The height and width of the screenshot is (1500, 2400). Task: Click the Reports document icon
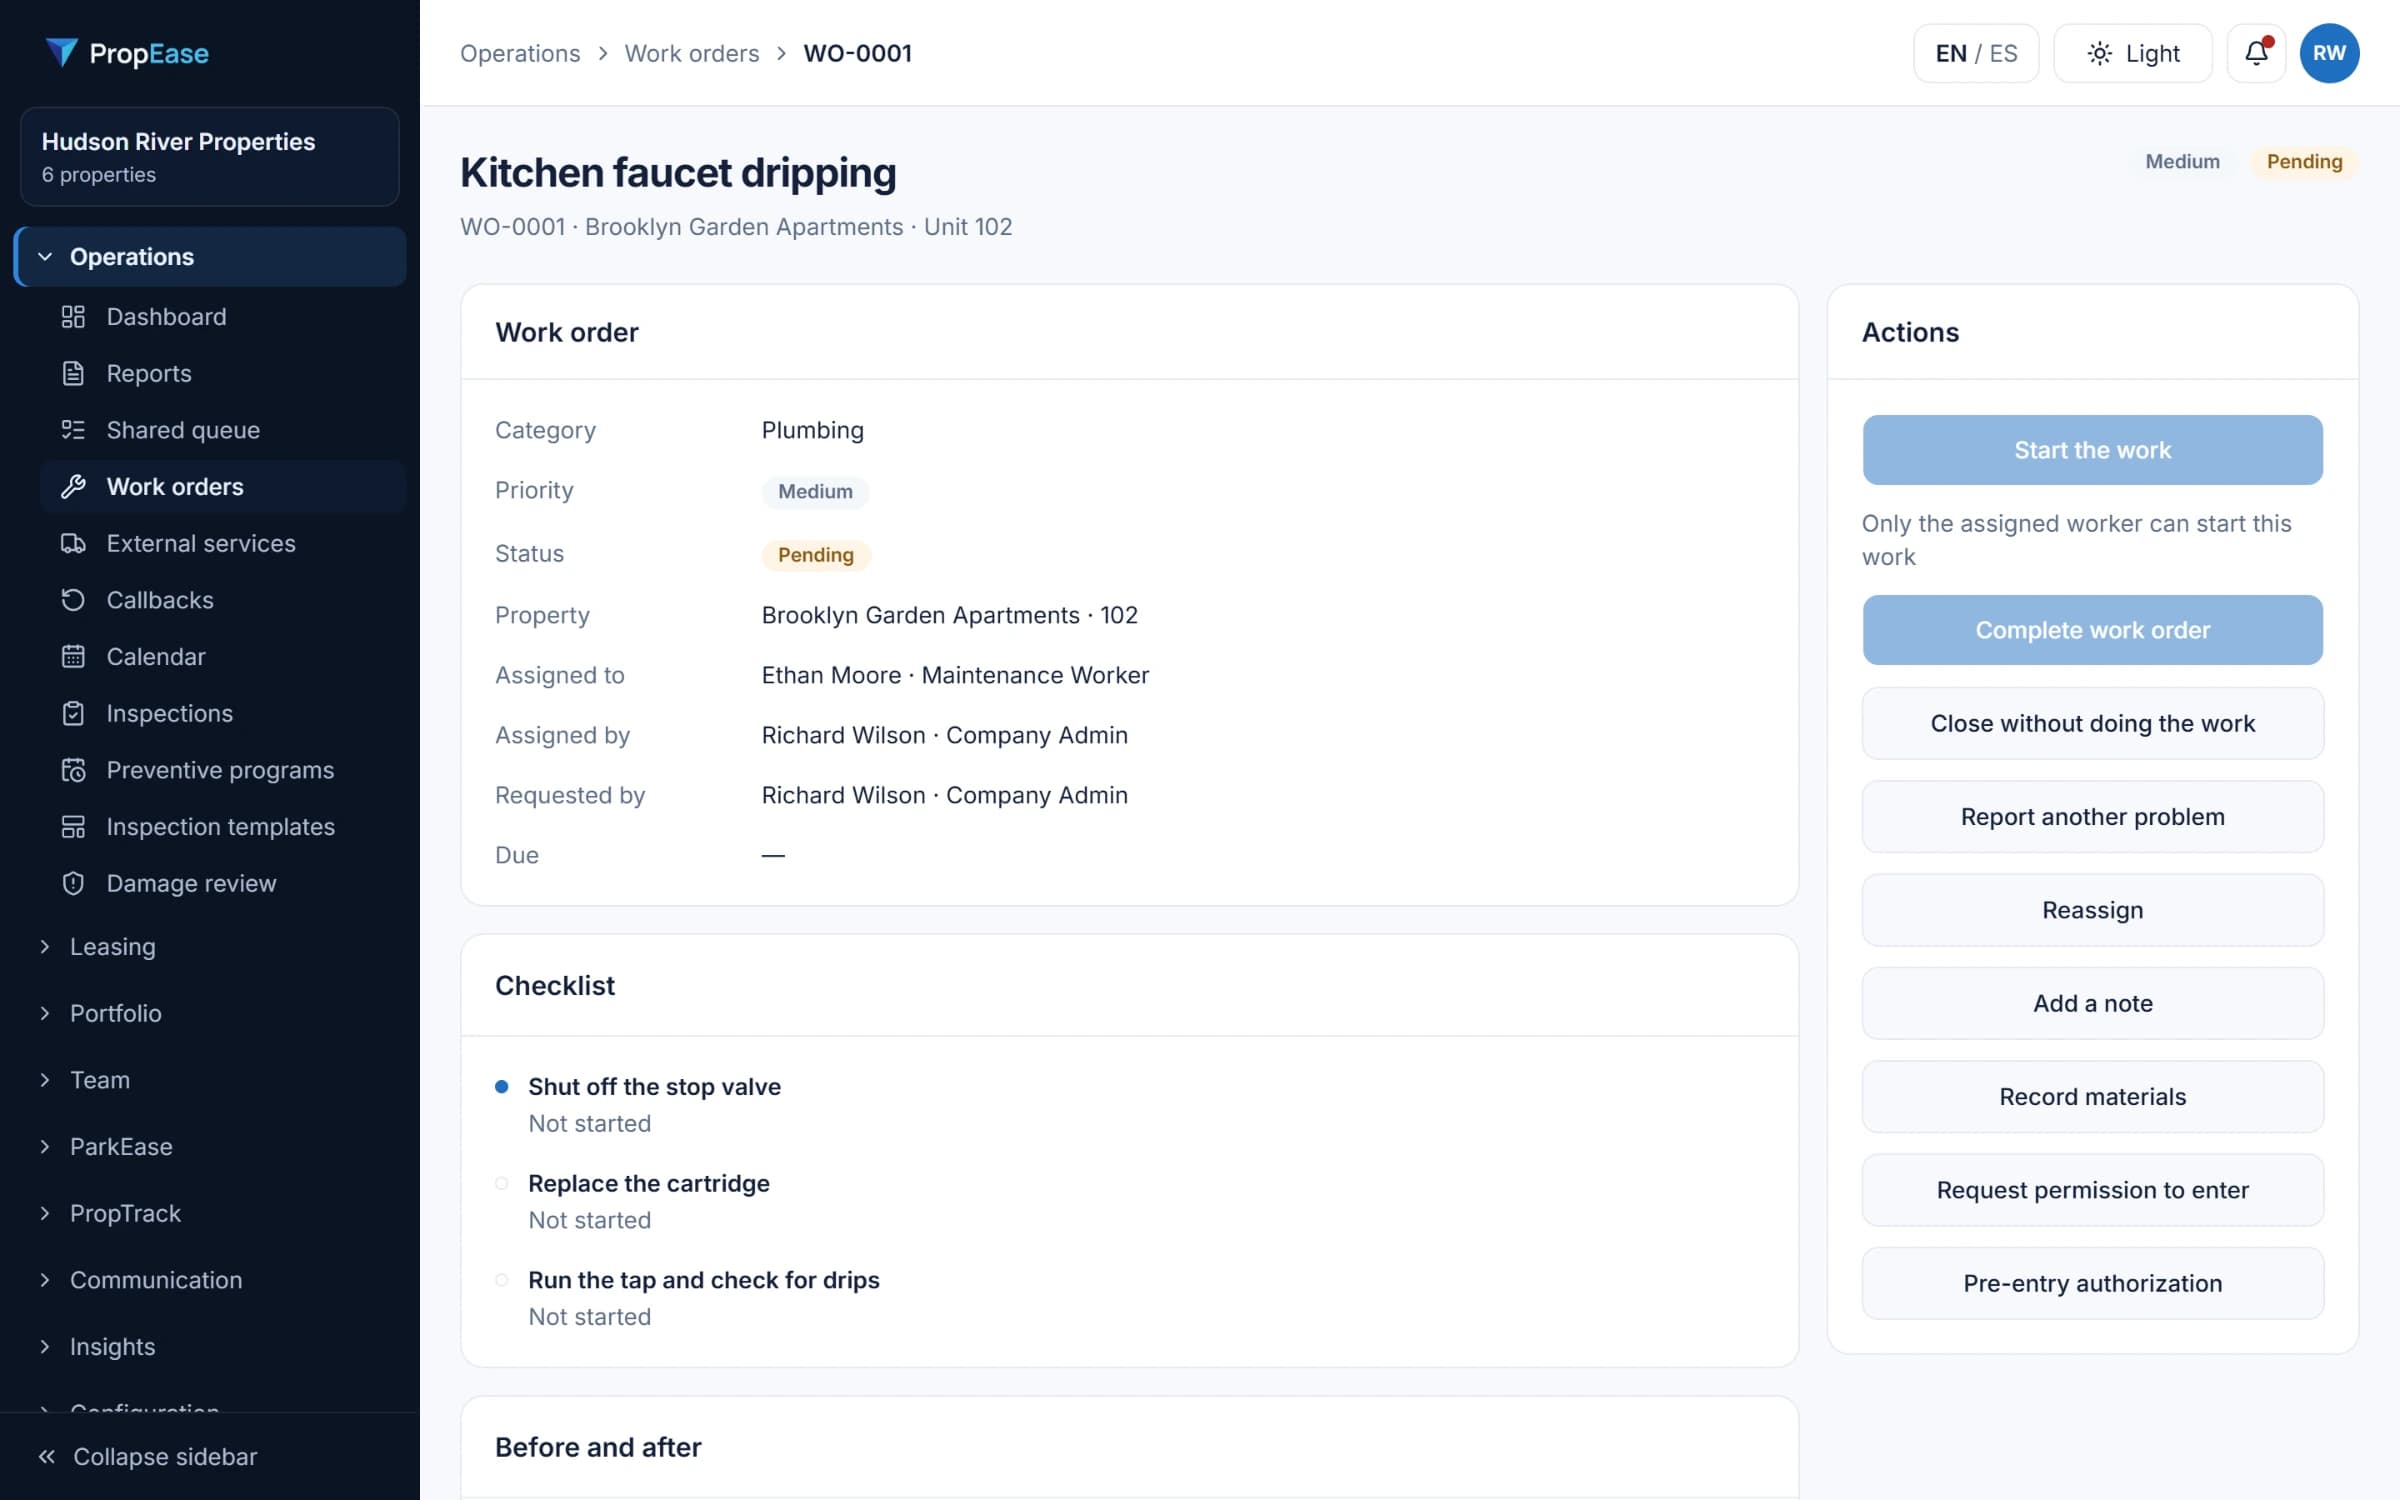coord(73,373)
